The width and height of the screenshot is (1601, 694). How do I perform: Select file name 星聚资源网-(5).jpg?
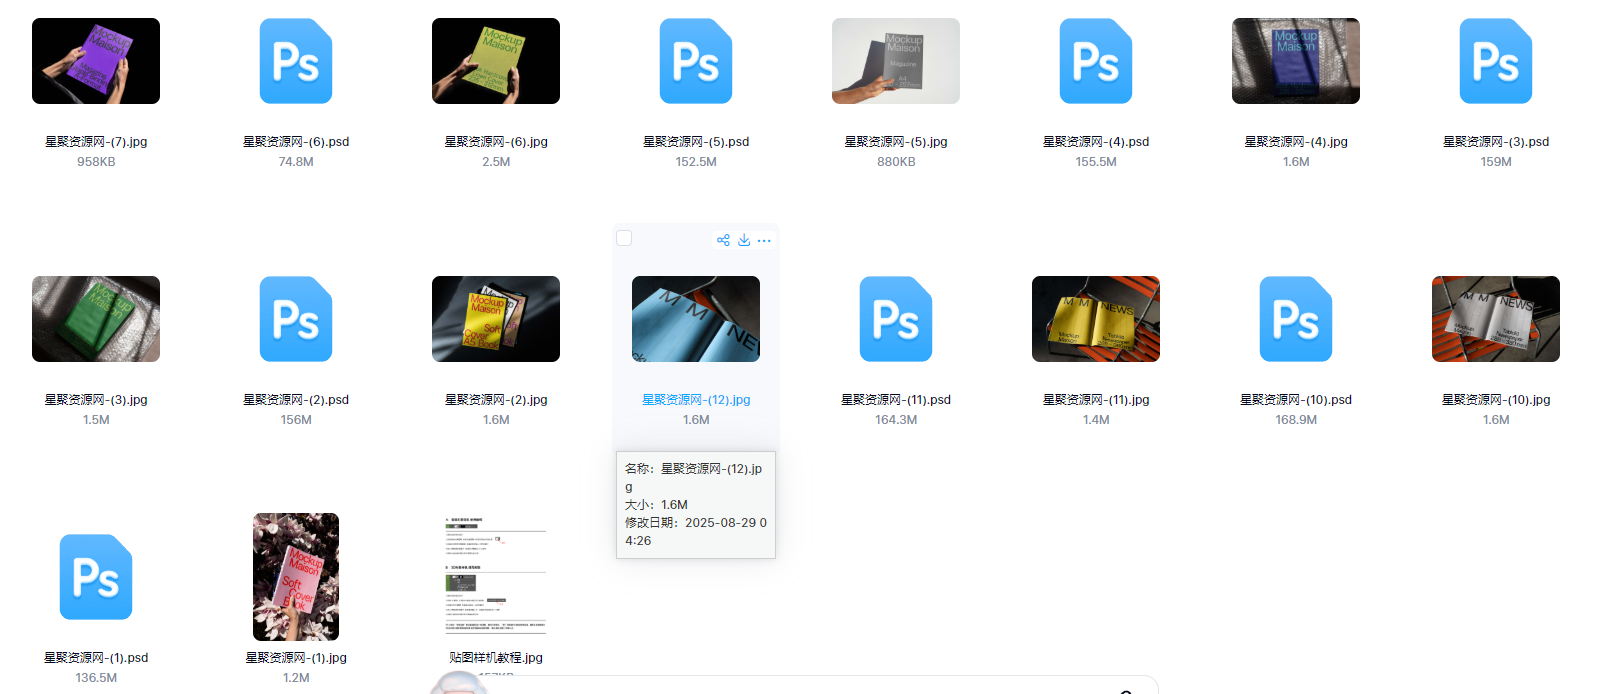click(896, 142)
